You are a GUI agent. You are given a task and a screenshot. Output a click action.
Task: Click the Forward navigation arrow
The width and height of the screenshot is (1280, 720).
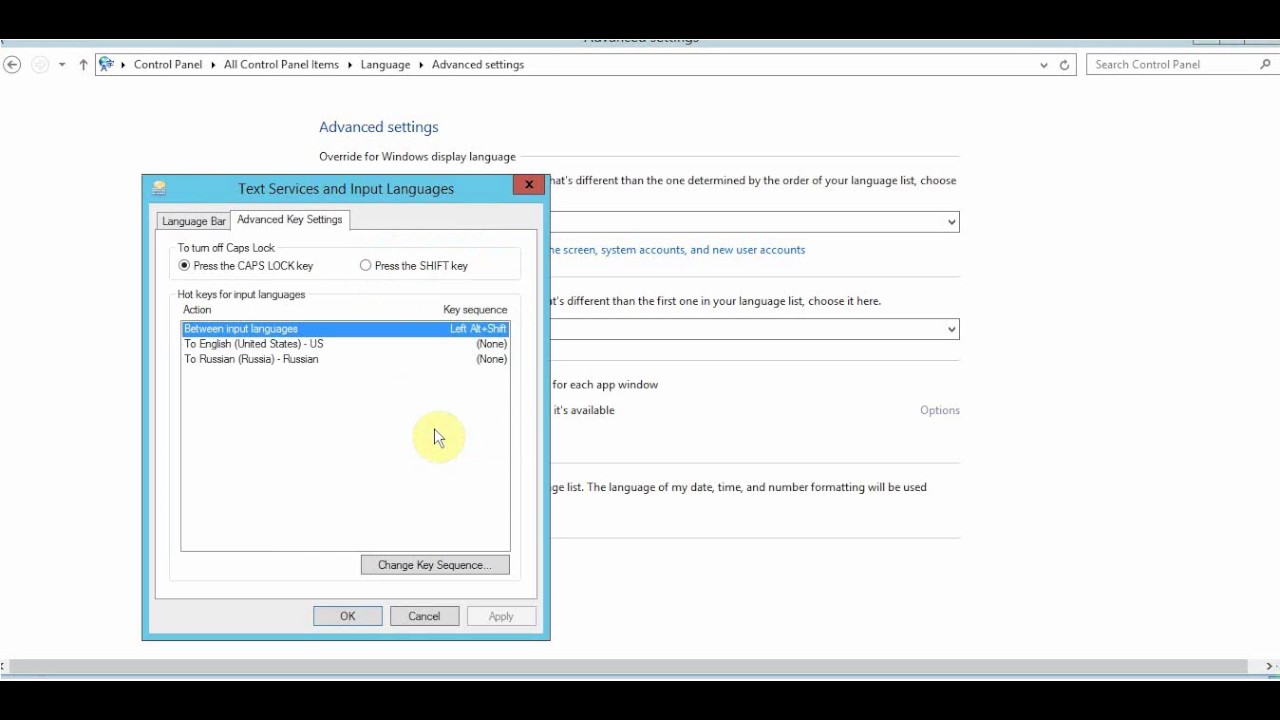point(40,65)
